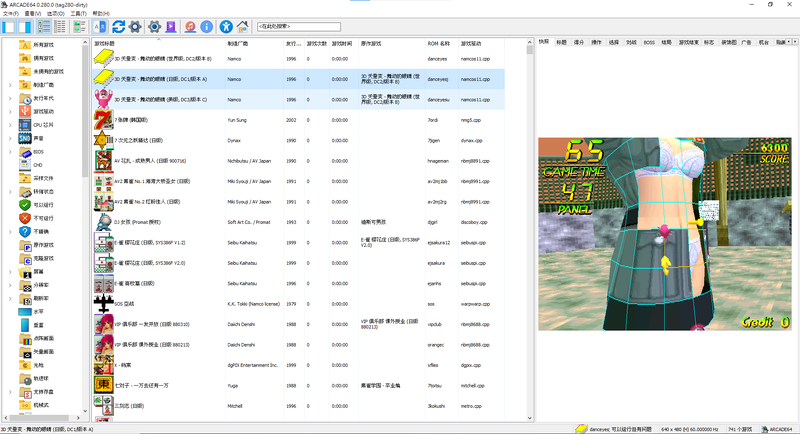The height and width of the screenshot is (434, 800).
Task: Open the 标题 tab in preview panel
Action: [561, 42]
